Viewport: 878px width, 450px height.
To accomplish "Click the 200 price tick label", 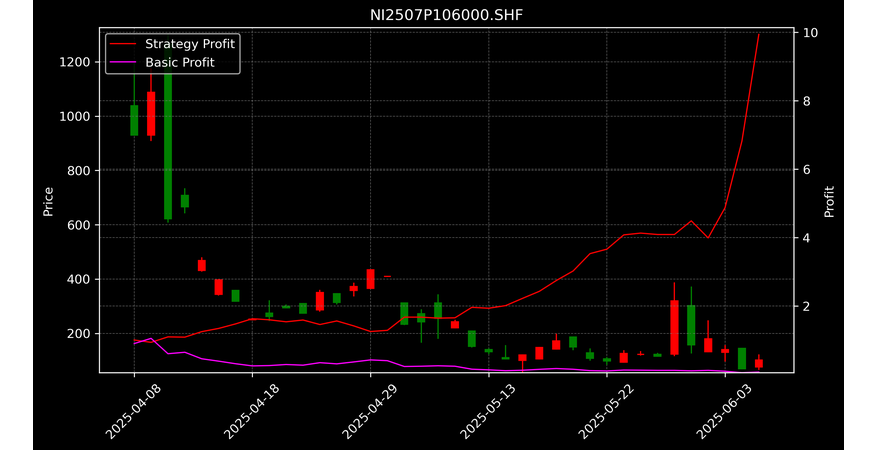I will (78, 334).
